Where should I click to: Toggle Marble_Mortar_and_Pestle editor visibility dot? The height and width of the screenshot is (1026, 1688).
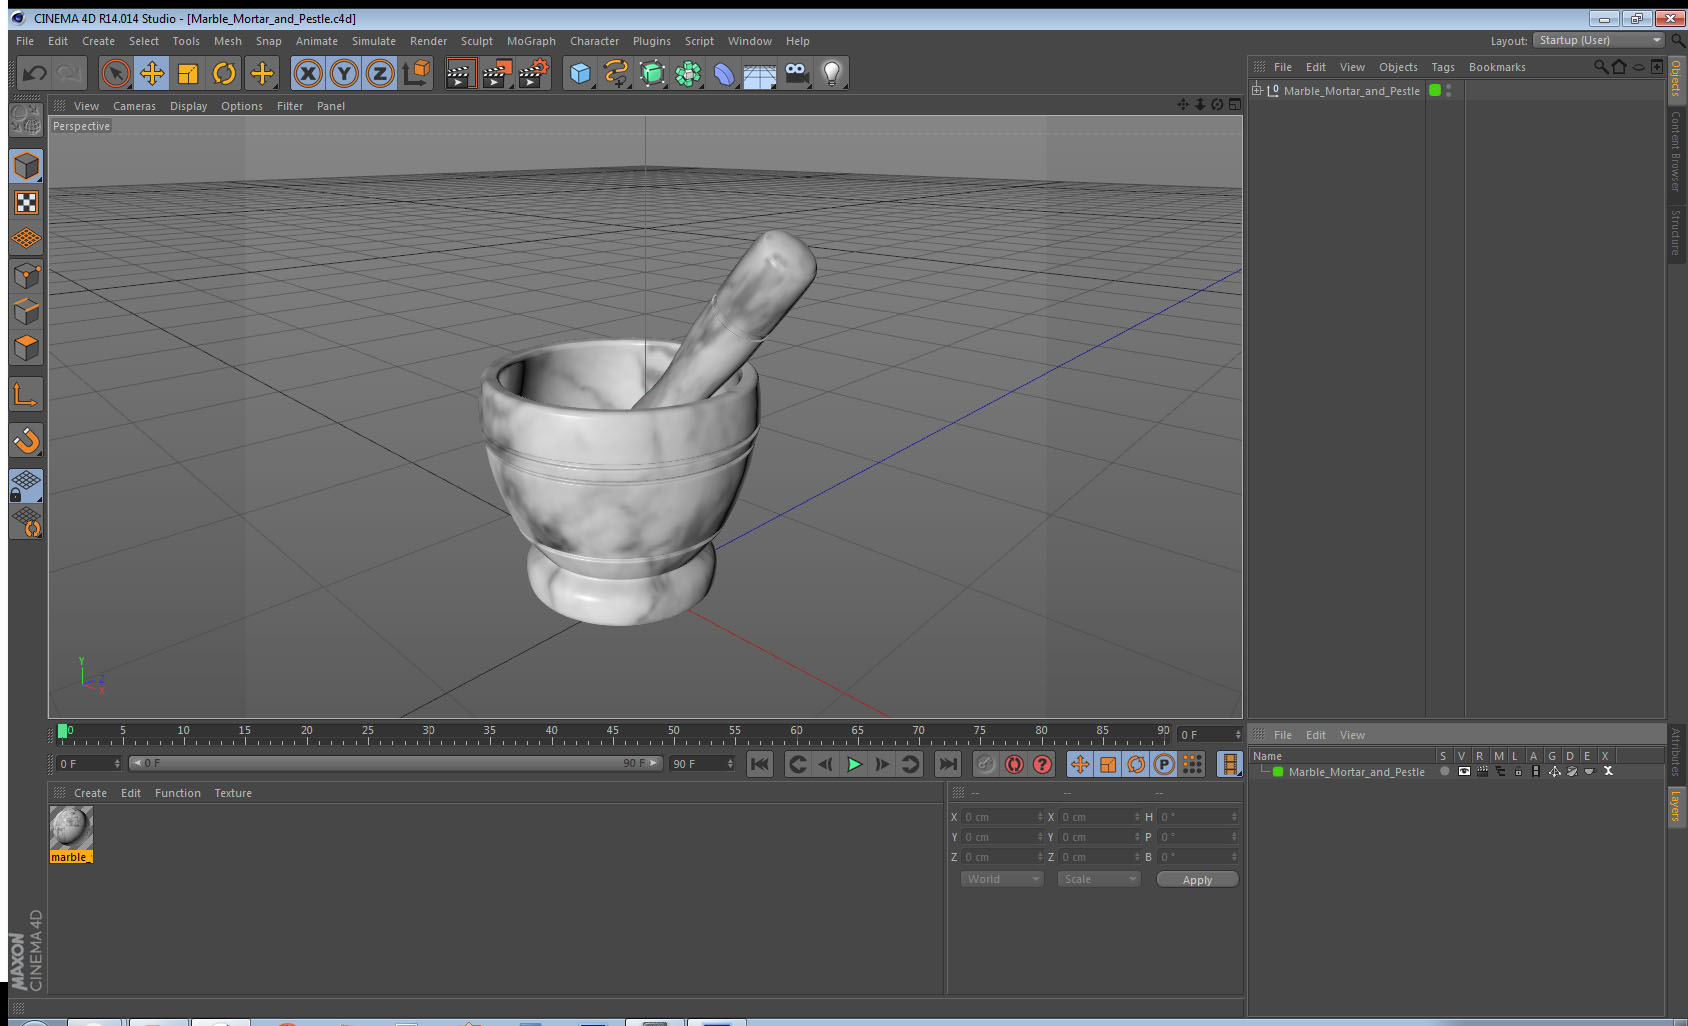tap(1449, 86)
